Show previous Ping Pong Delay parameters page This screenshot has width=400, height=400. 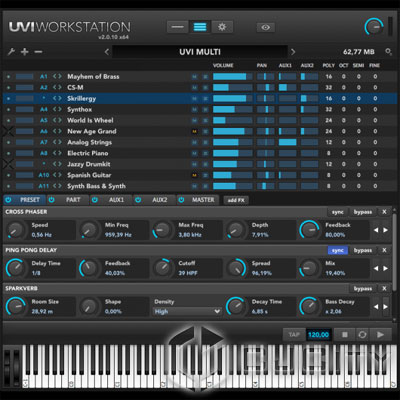click(376, 268)
